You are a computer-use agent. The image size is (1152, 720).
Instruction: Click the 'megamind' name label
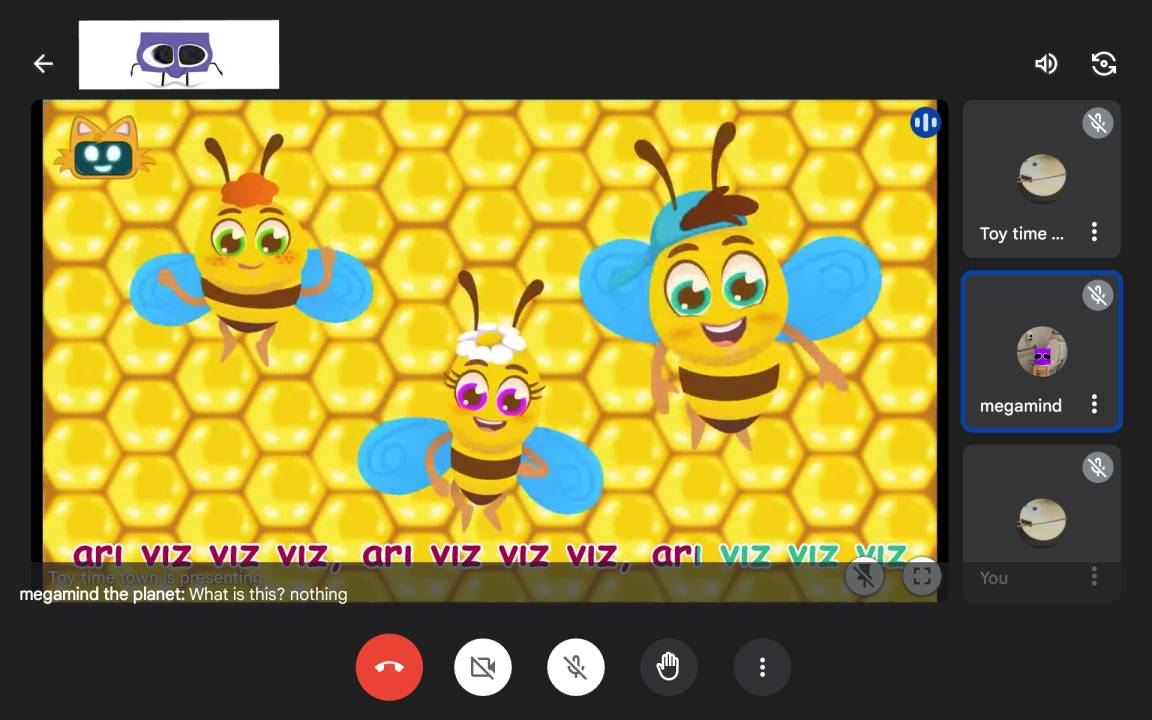[x=1020, y=406]
